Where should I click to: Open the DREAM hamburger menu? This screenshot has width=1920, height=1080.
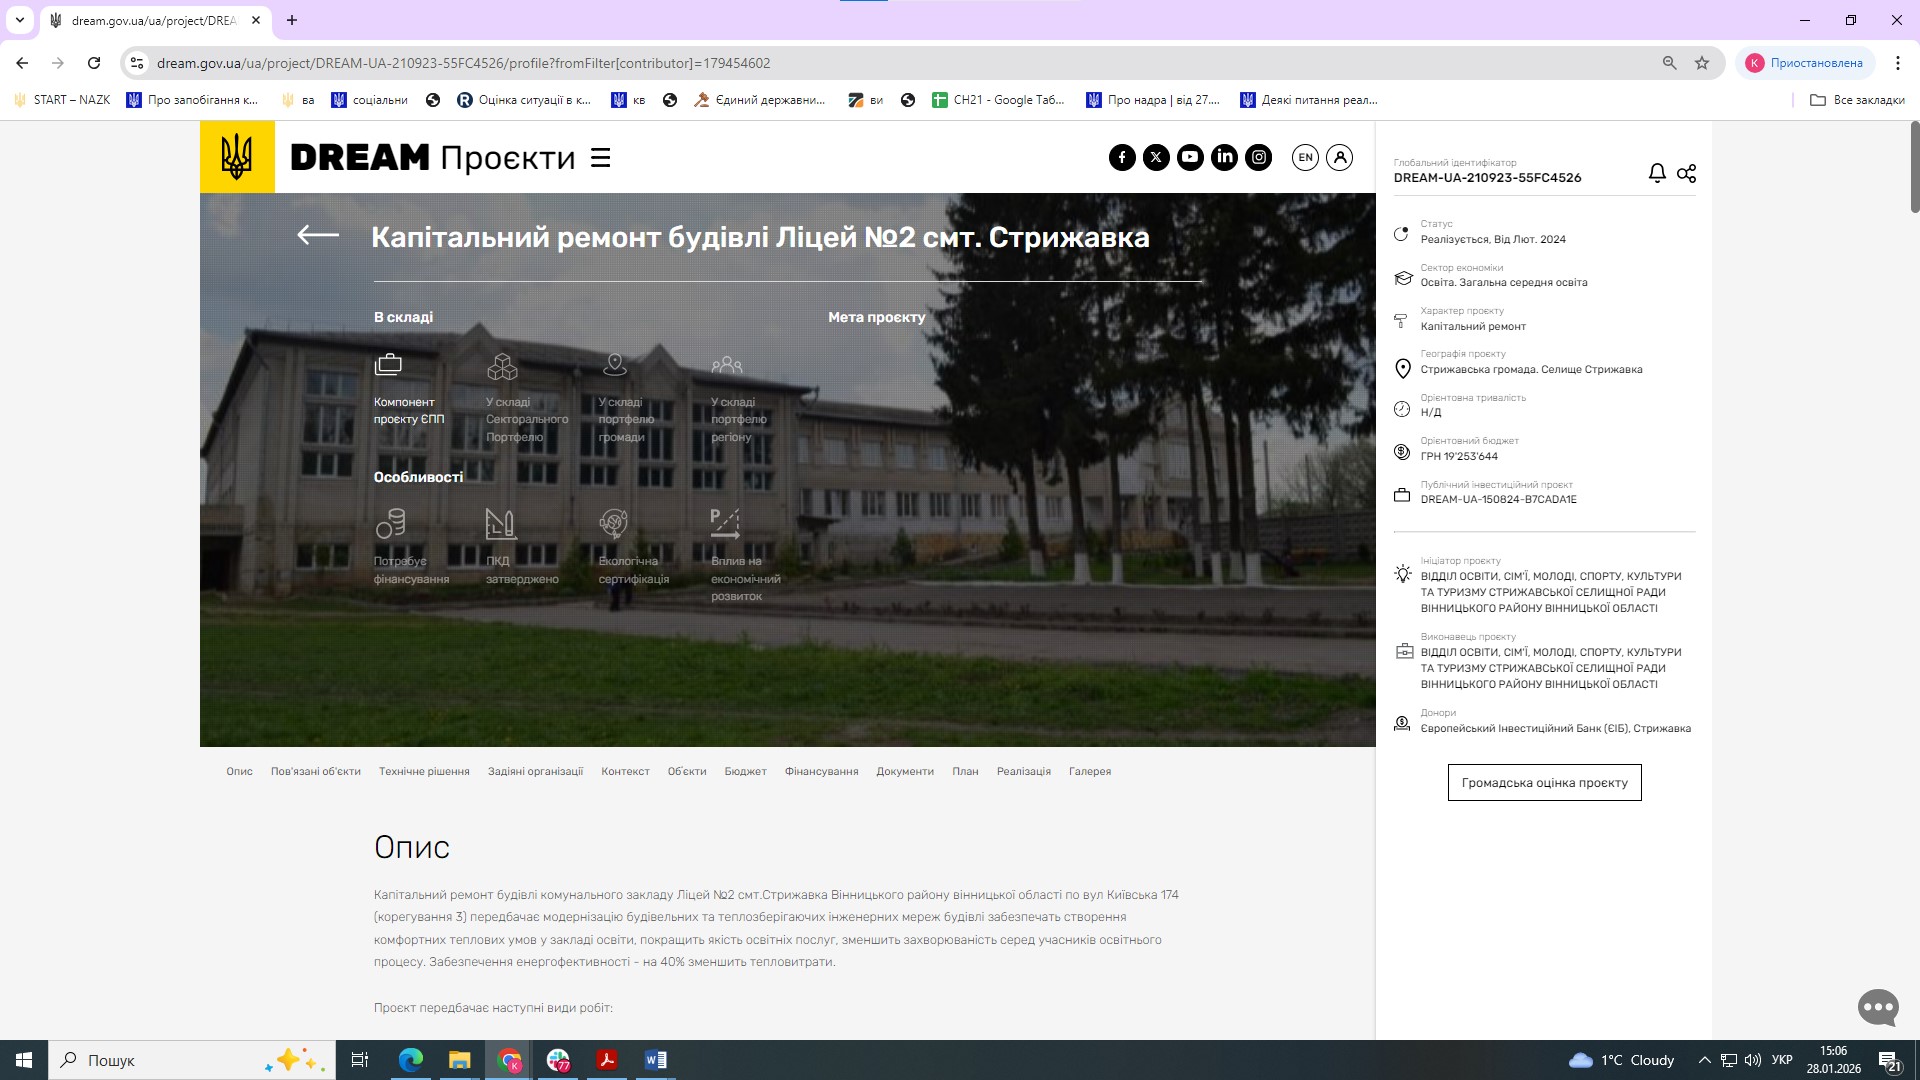(600, 158)
